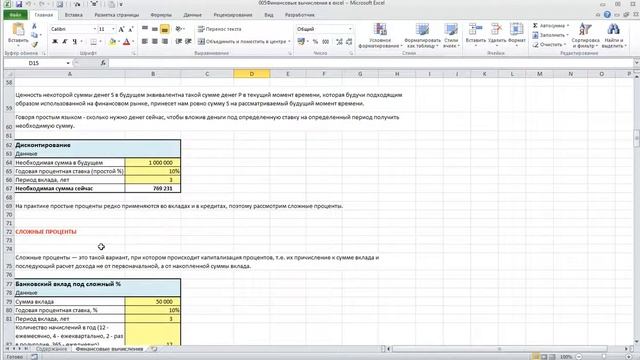The height and width of the screenshot is (360, 640).
Task: Click the Percent Style icon
Action: click(315, 42)
